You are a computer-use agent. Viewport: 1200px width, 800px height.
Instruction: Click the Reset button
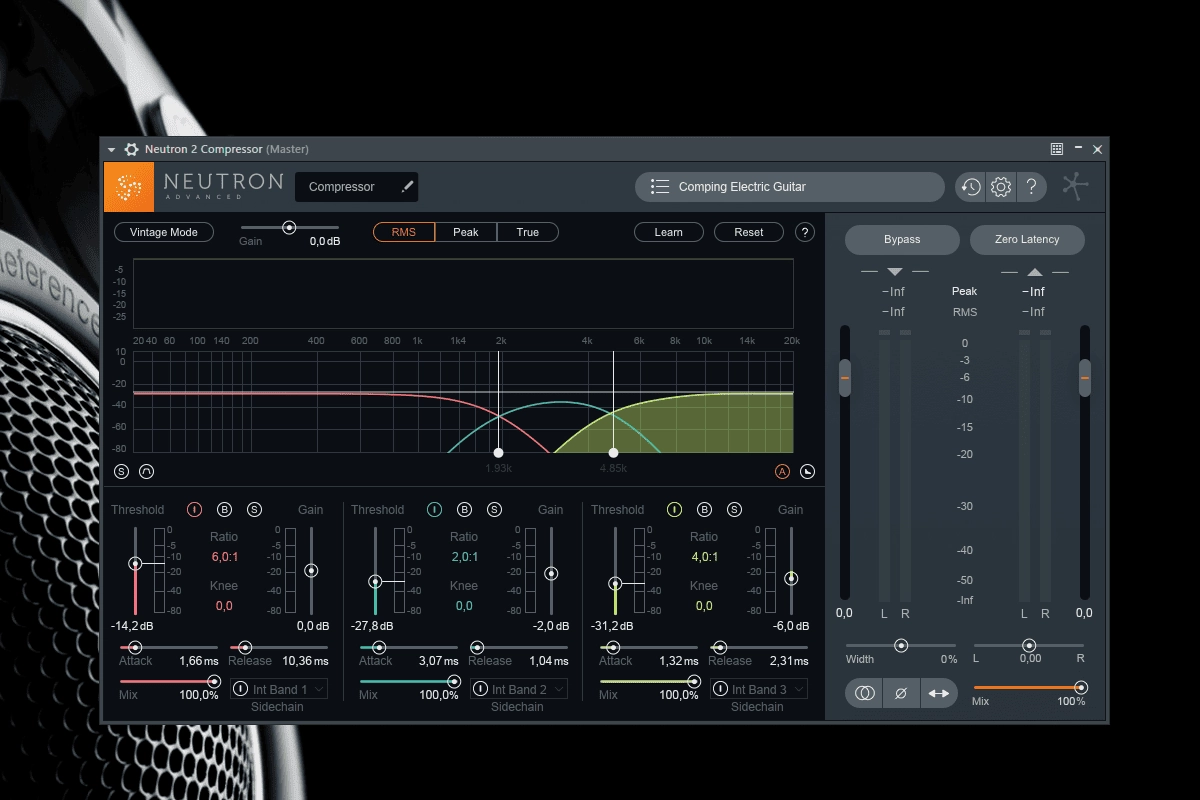point(749,232)
